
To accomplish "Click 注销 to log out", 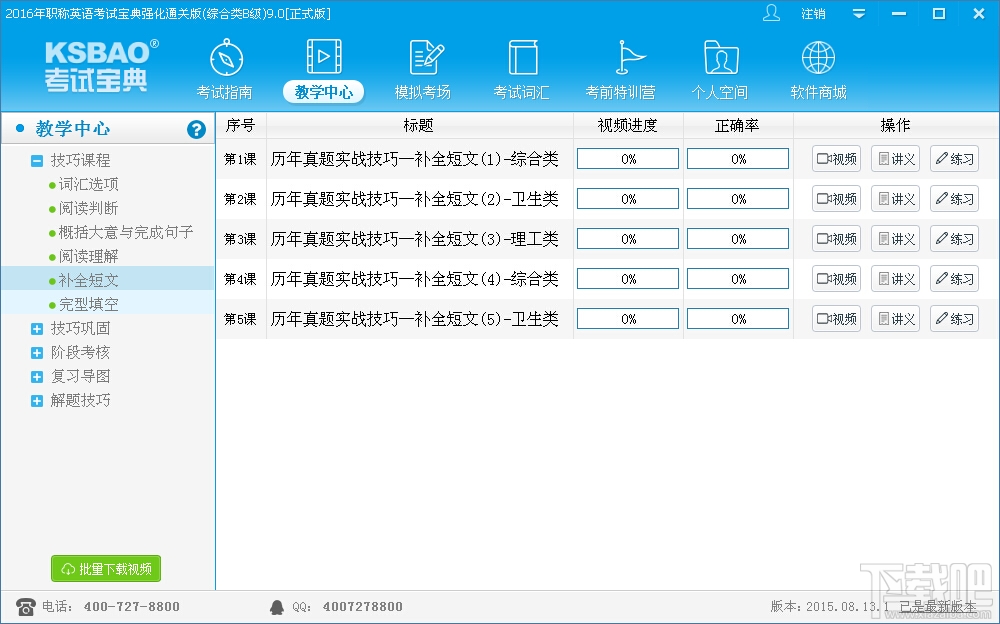I will tap(813, 13).
